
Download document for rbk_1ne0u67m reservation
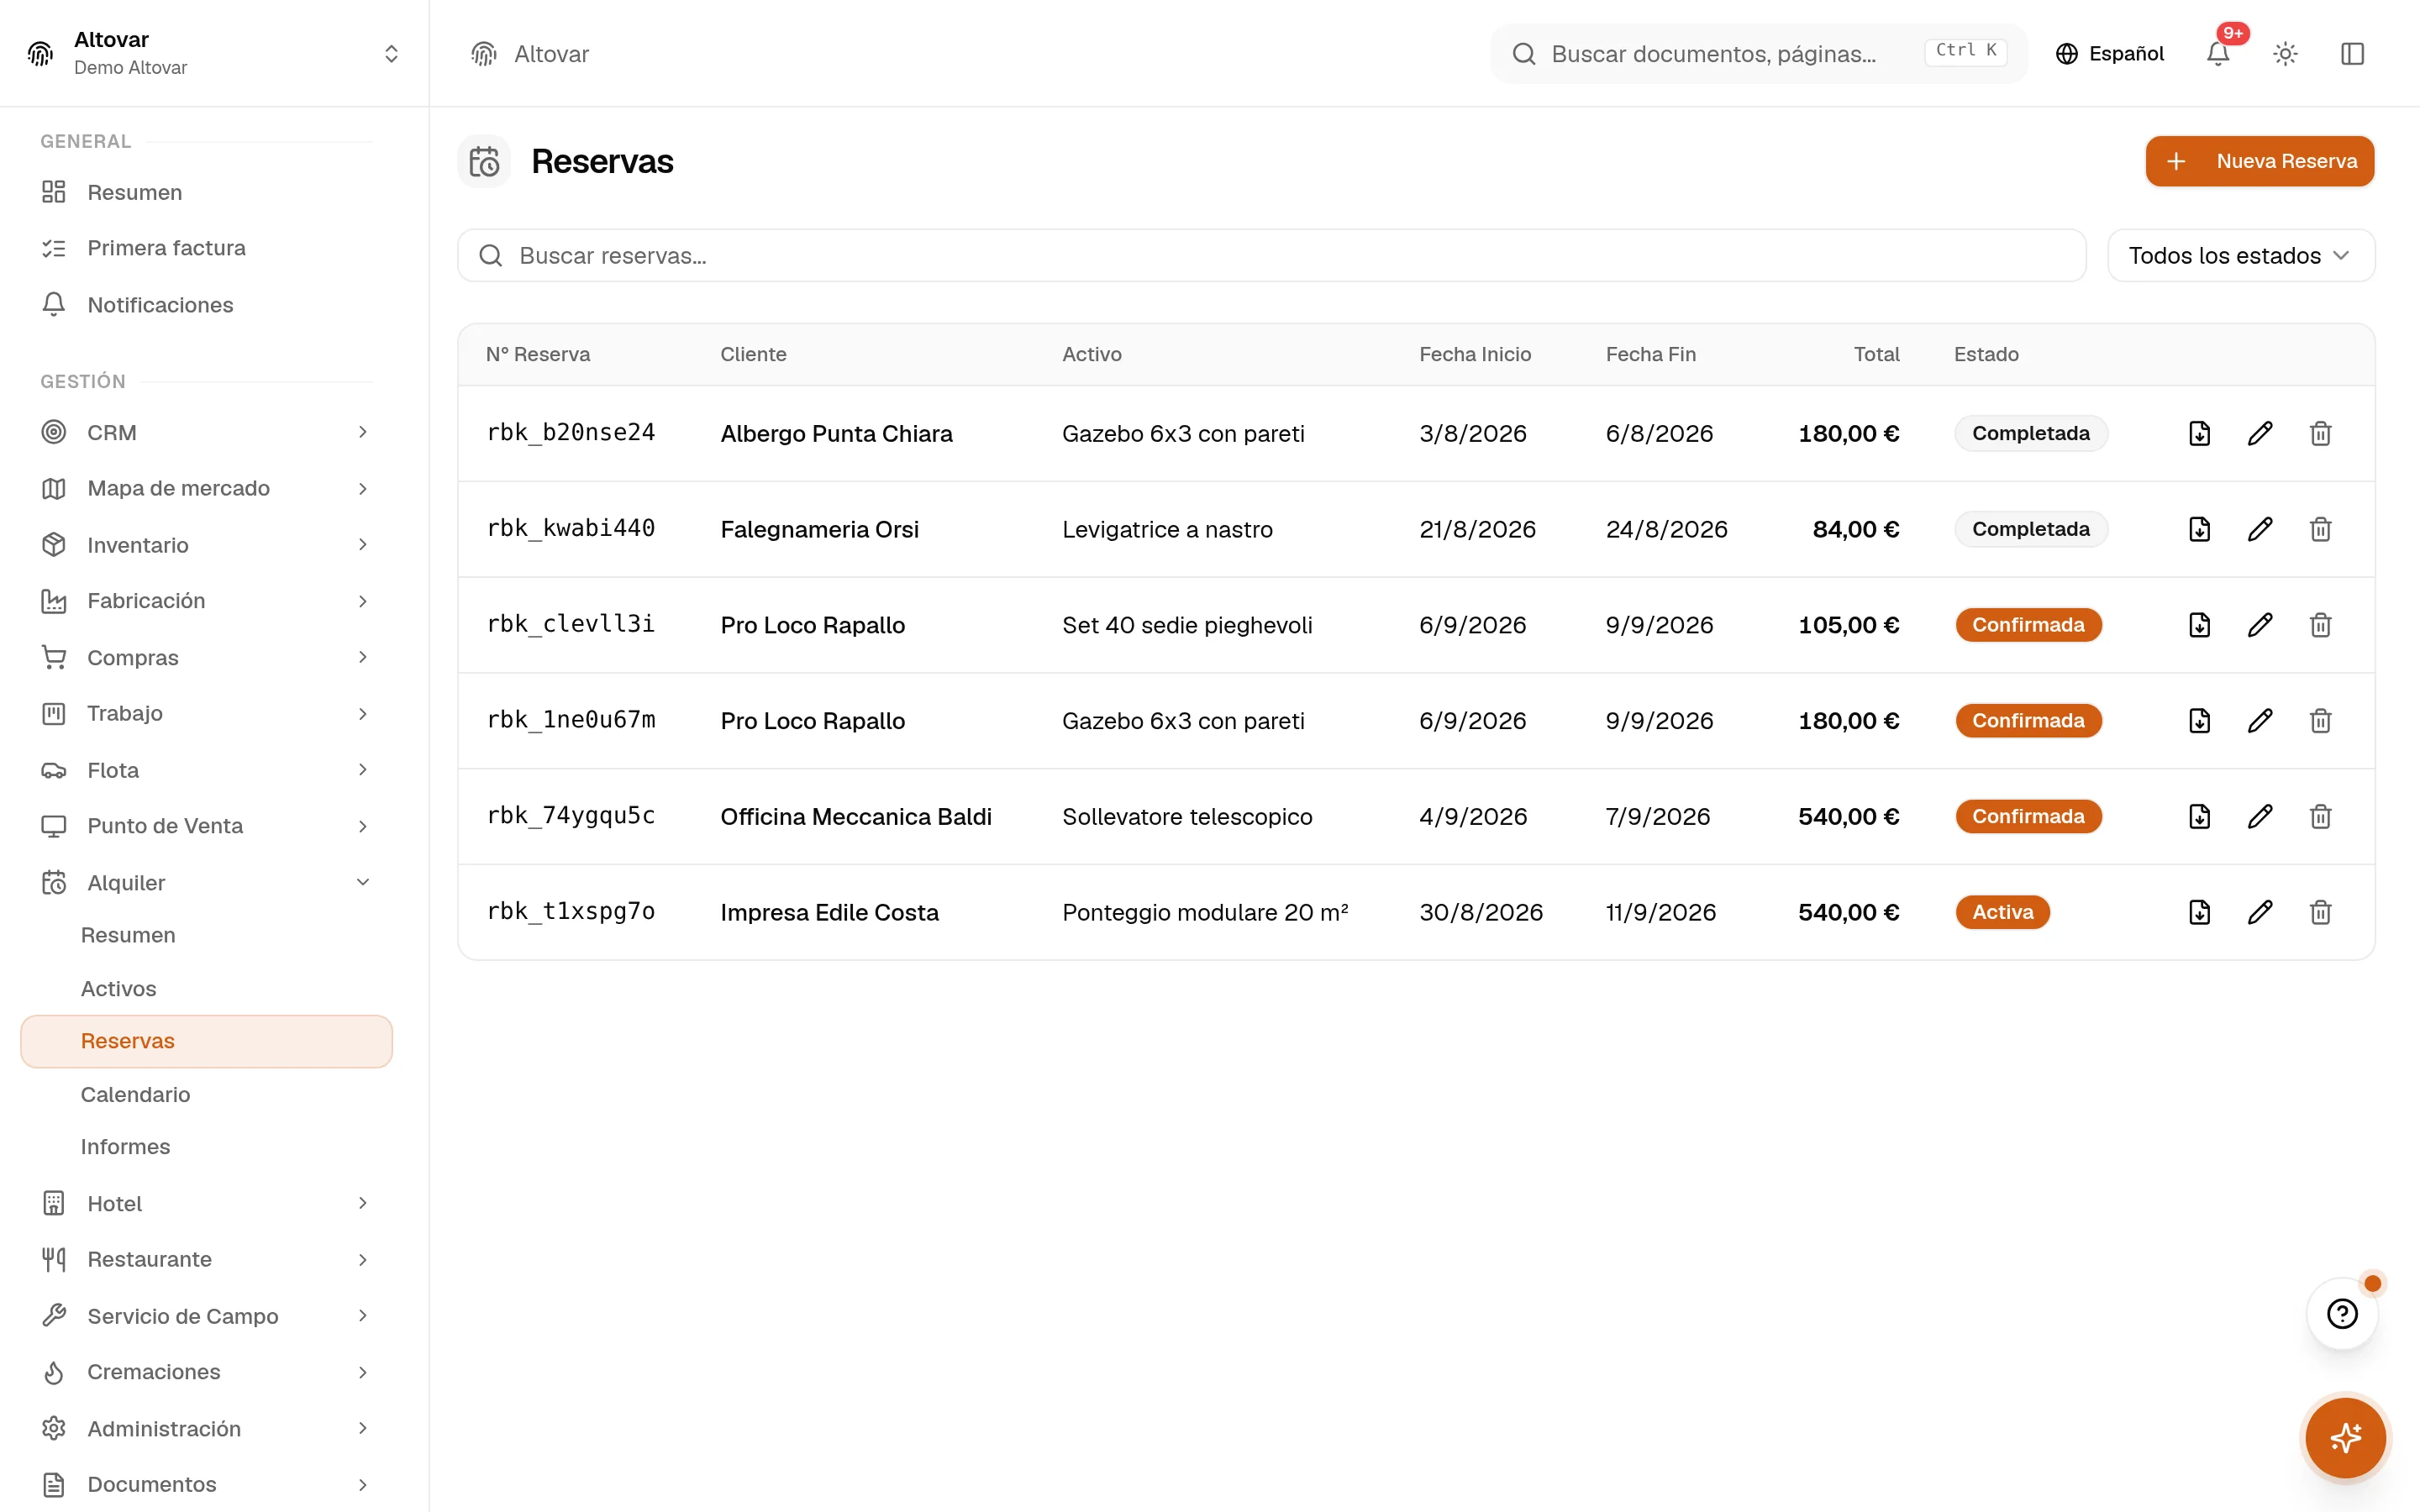tap(2199, 721)
